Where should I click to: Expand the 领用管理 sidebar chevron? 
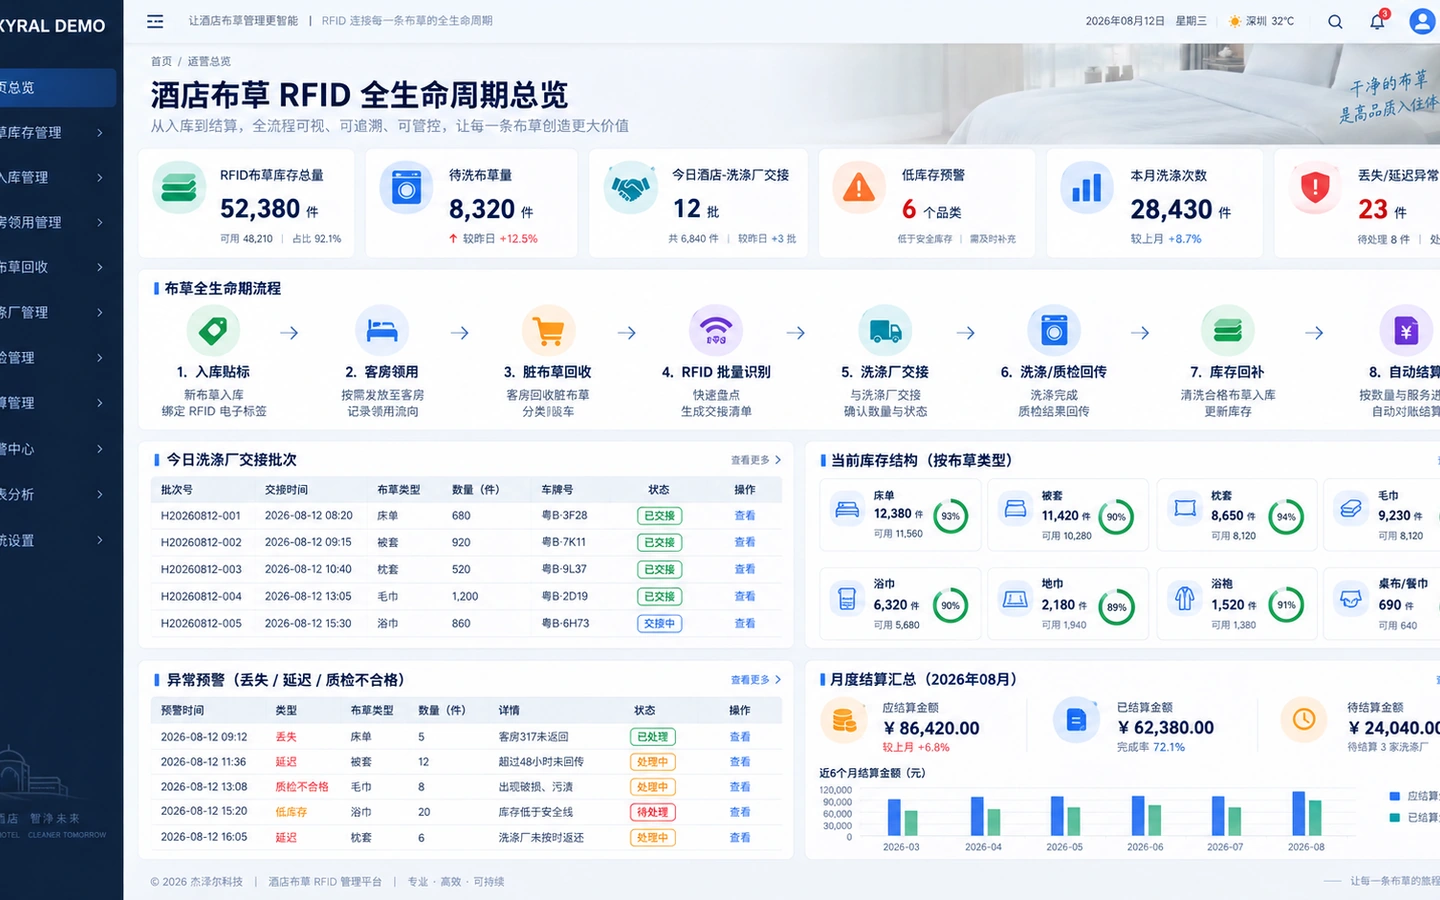pos(100,222)
